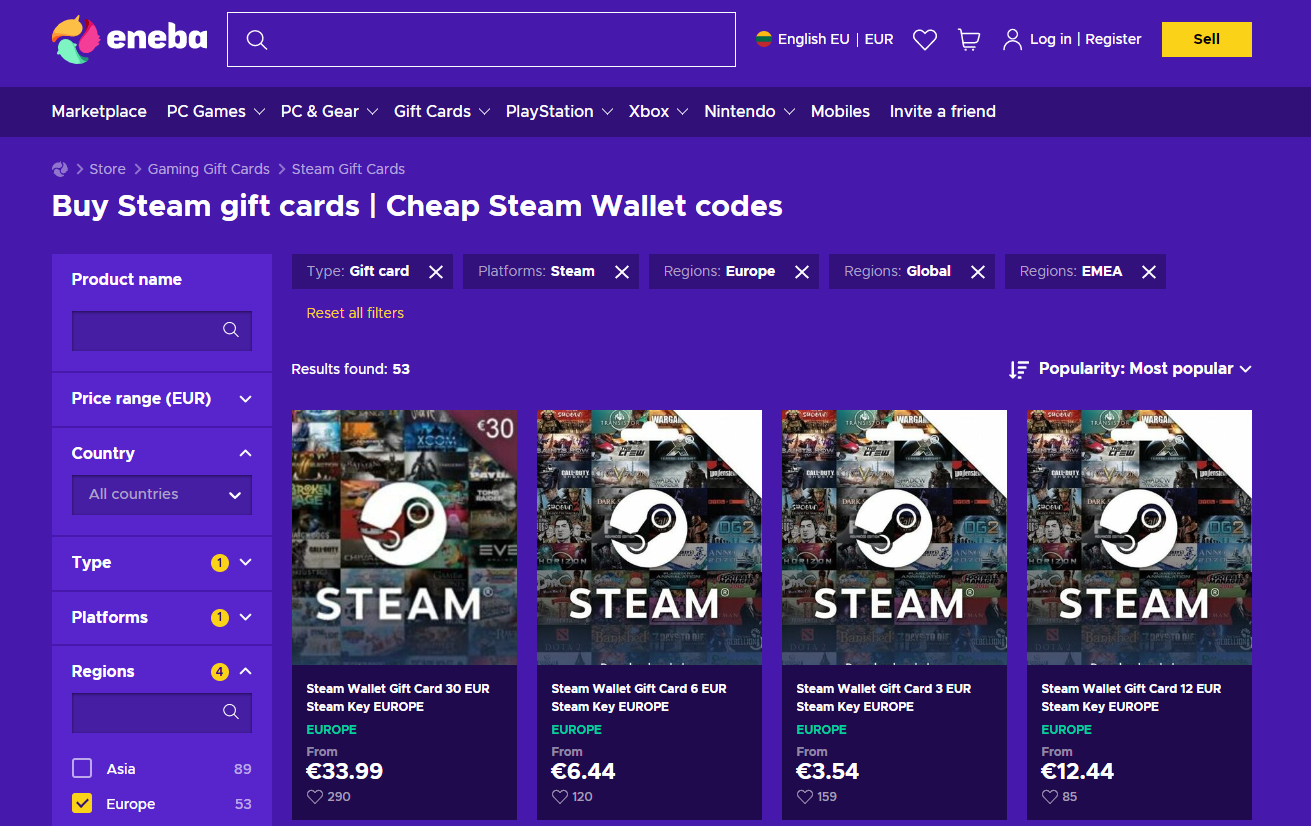The image size is (1311, 826).
Task: Click Reset all filters
Action: tap(355, 313)
